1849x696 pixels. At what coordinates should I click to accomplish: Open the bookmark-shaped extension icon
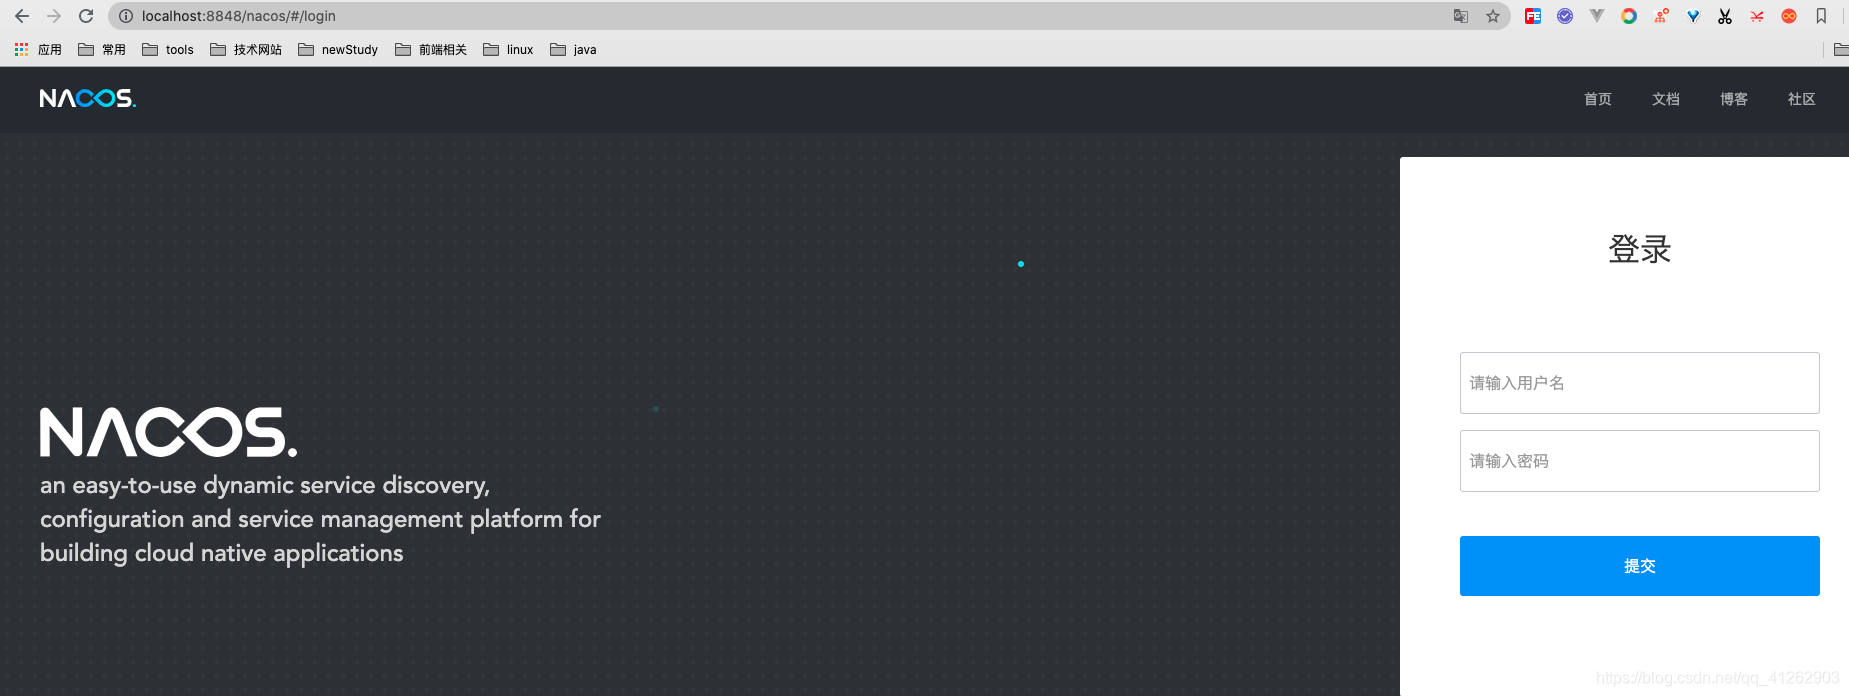tap(1821, 16)
